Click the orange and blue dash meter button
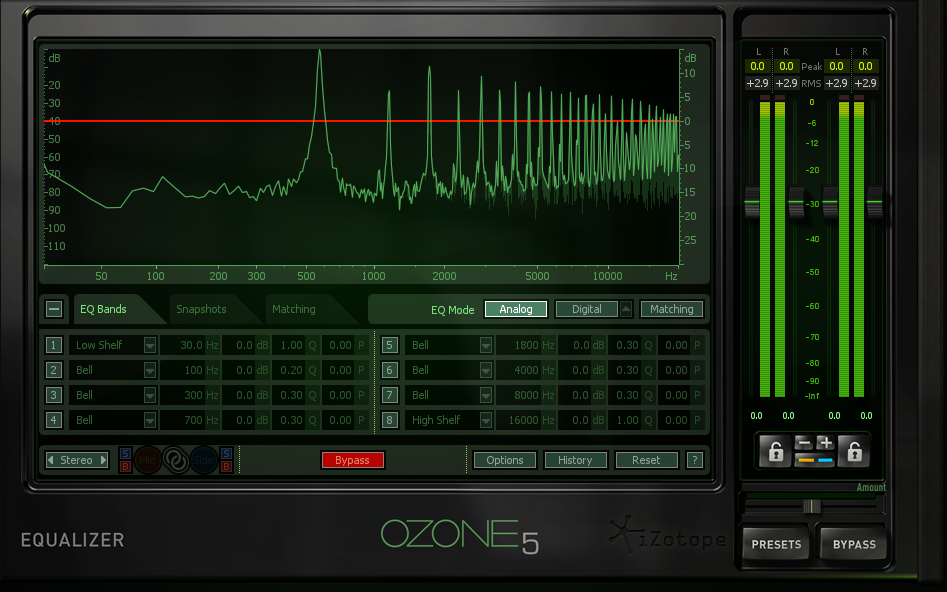 (815, 460)
